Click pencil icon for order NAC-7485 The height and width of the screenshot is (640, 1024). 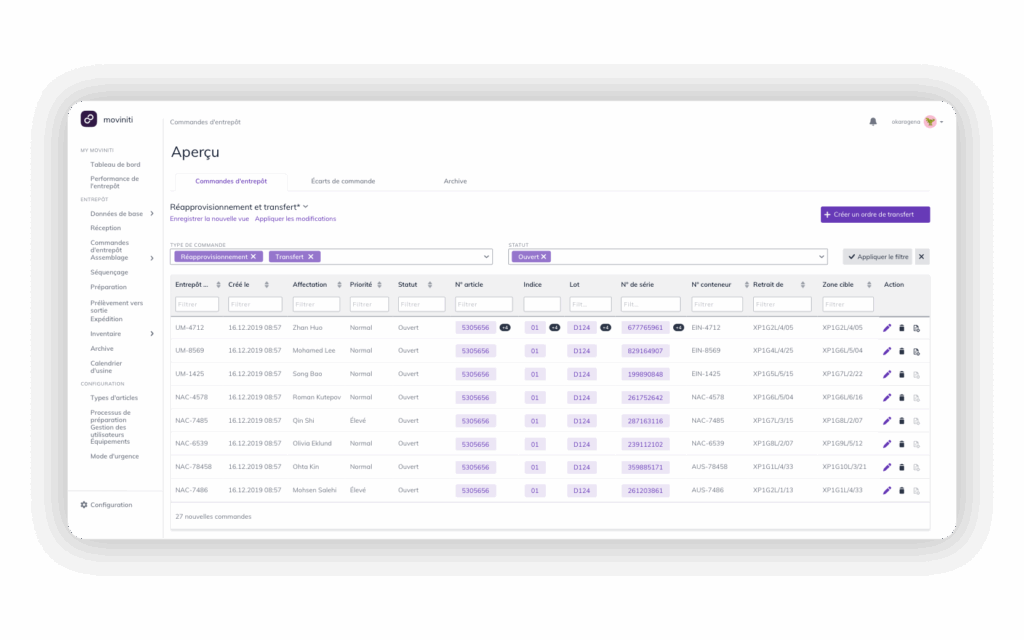(x=887, y=421)
